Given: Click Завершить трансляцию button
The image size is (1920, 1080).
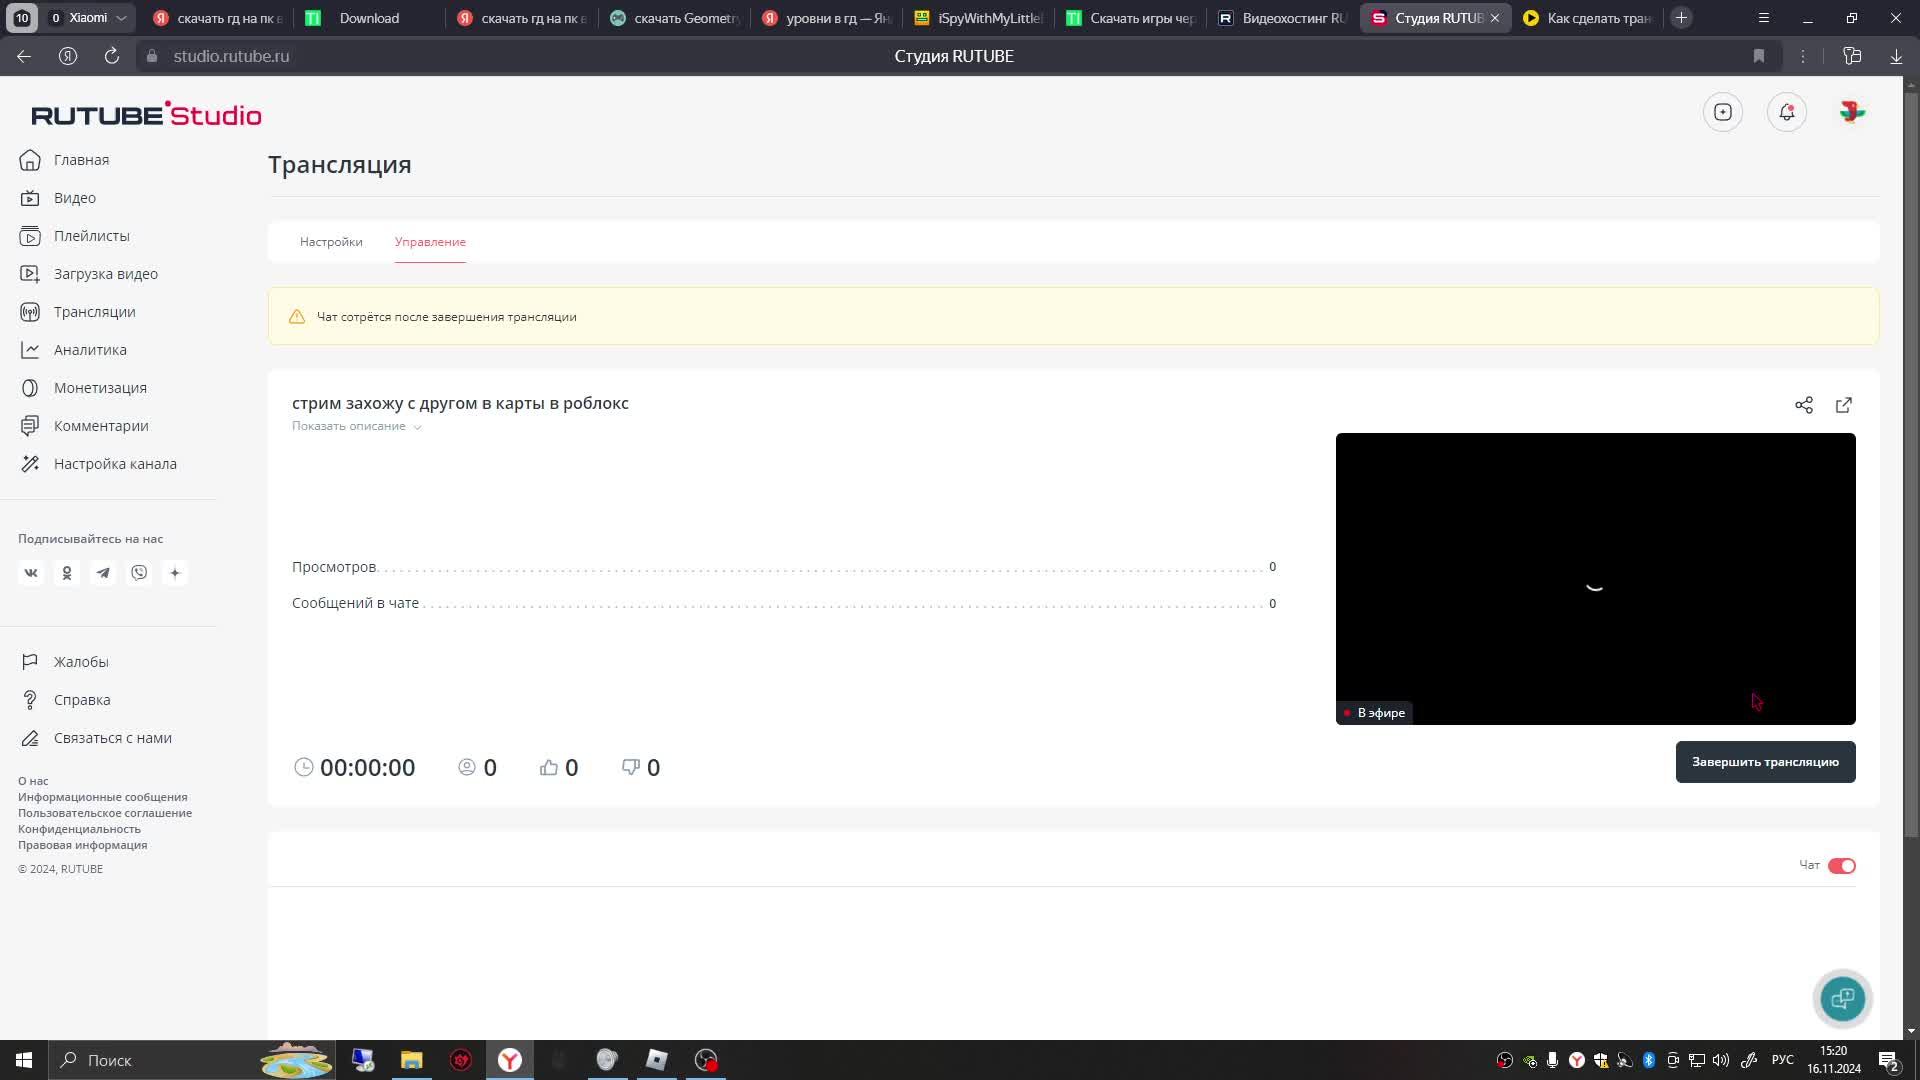Looking at the screenshot, I should [x=1765, y=762].
